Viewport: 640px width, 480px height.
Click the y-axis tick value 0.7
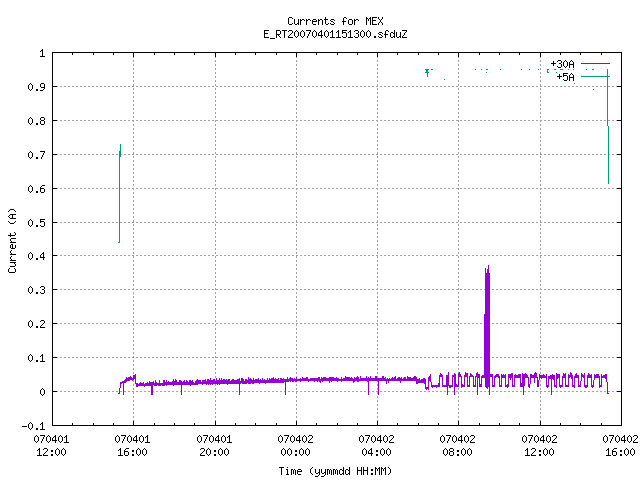(x=36, y=155)
